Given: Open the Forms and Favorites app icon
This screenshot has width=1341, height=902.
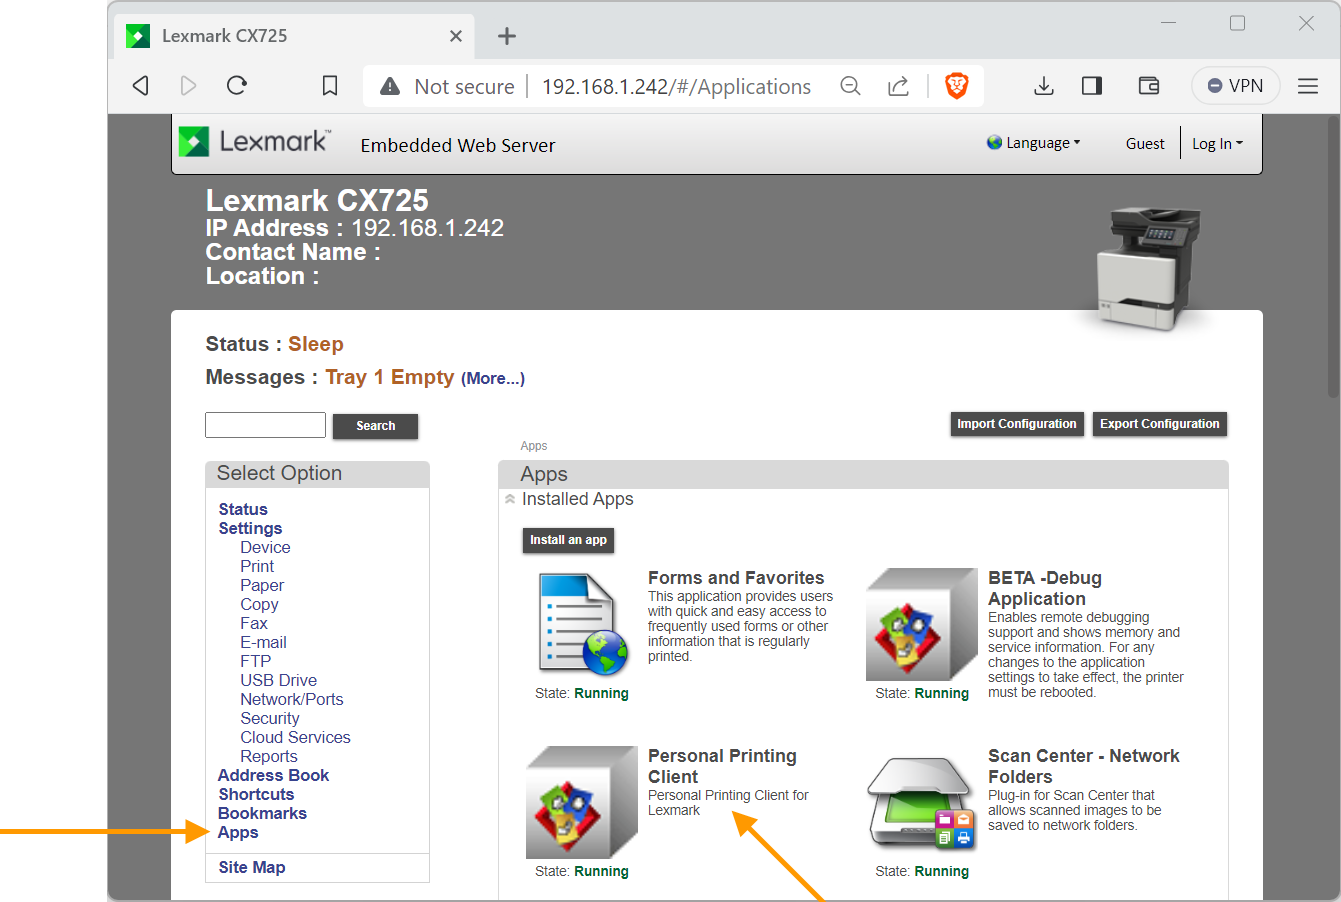Looking at the screenshot, I should [582, 624].
